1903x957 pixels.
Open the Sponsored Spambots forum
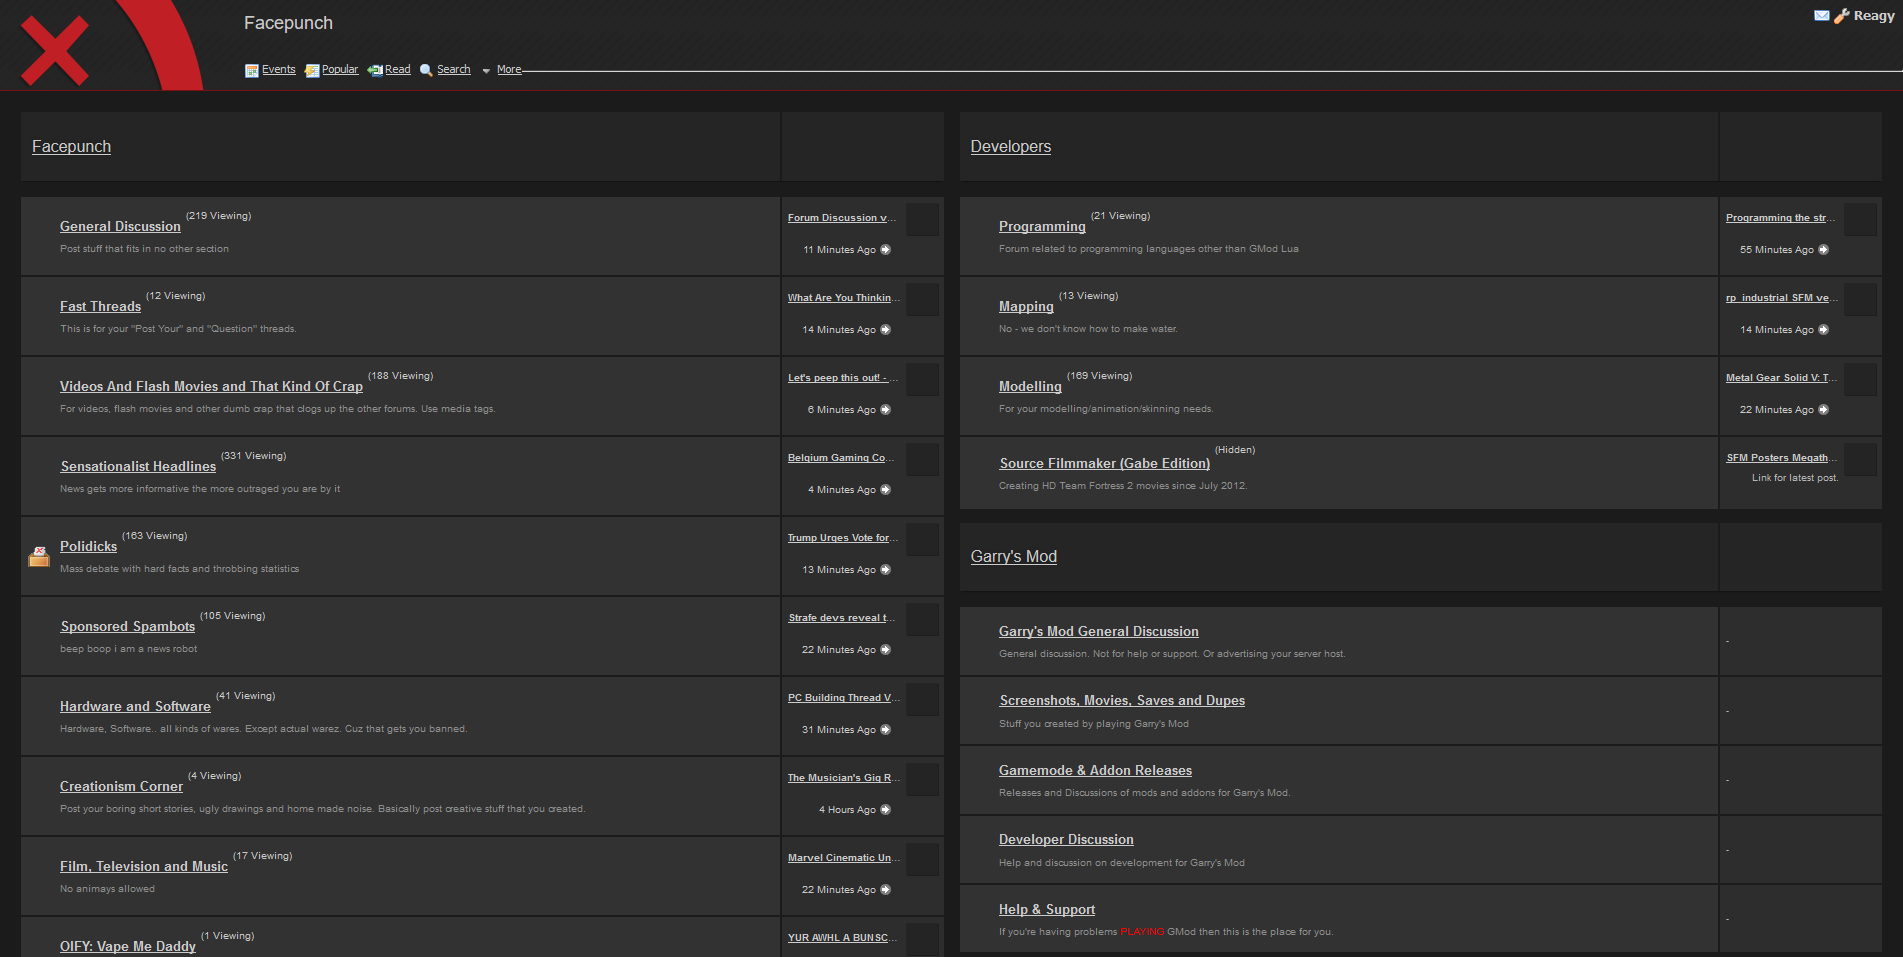pos(128,626)
